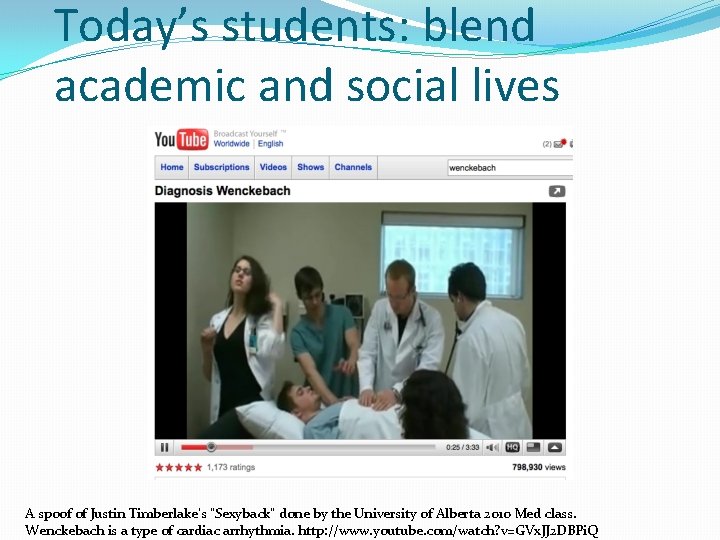The width and height of the screenshot is (720, 540).
Task: Switch video to widescreen size icon
Action: [x=533, y=447]
